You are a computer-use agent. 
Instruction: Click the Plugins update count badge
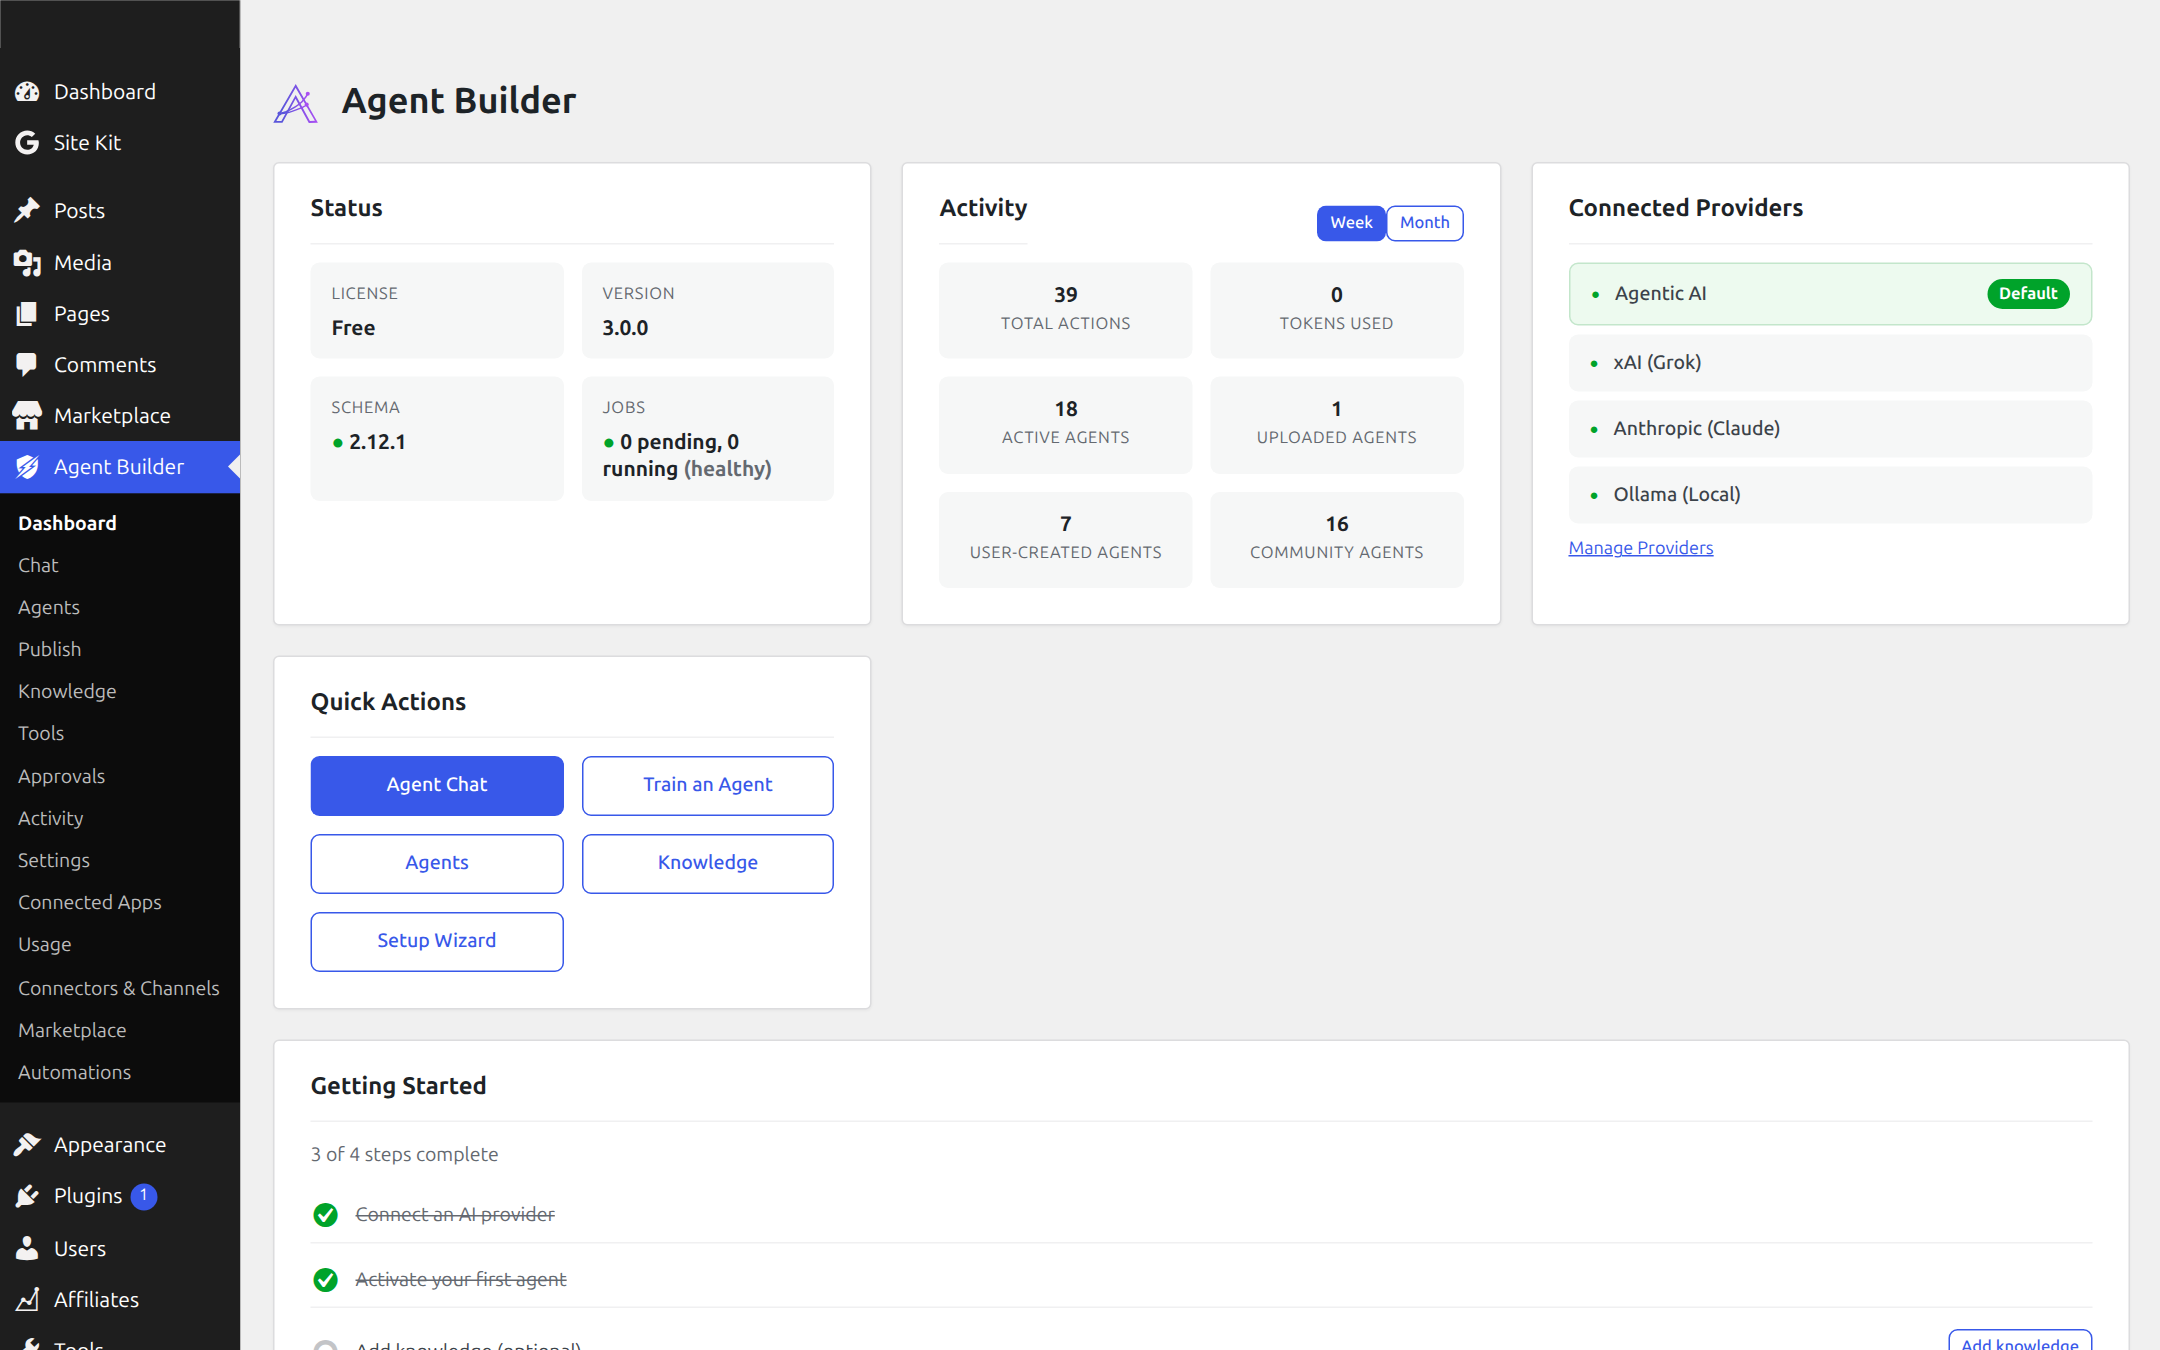(144, 1196)
